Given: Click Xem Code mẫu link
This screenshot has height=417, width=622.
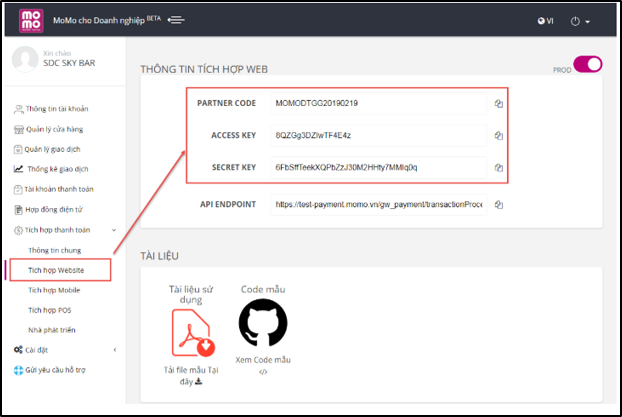Looking at the screenshot, I should pyautogui.click(x=263, y=360).
